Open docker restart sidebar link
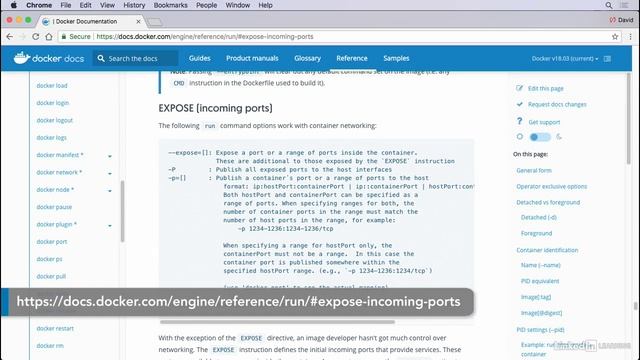 (x=55, y=329)
